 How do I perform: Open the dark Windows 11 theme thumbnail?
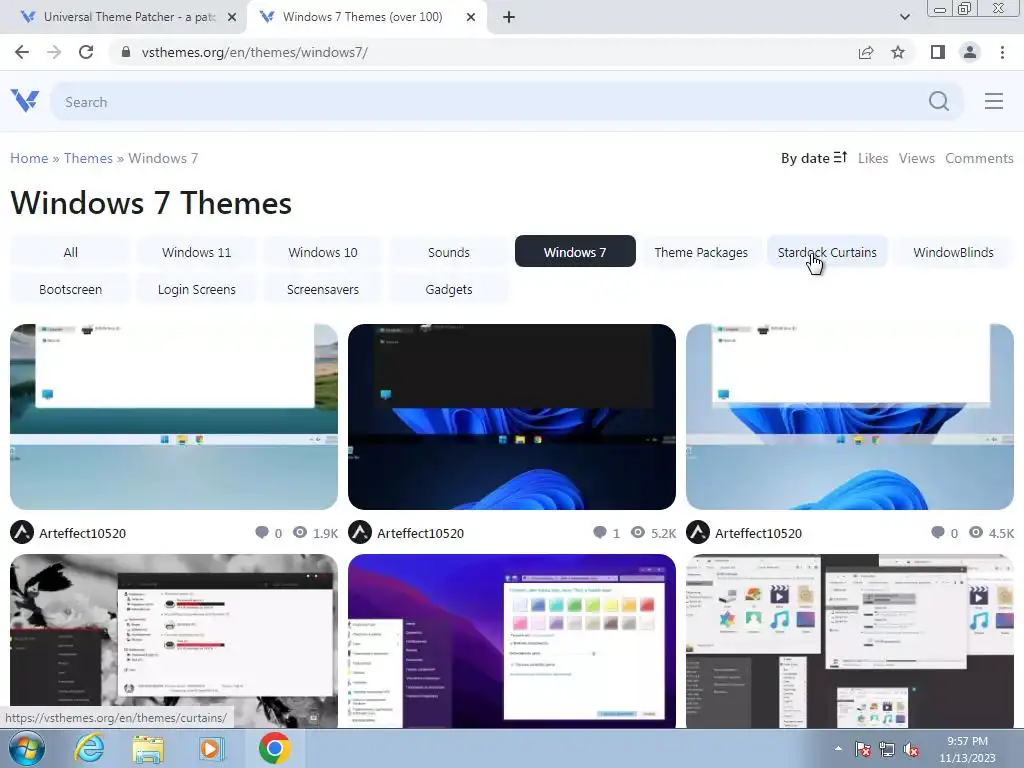(x=511, y=417)
